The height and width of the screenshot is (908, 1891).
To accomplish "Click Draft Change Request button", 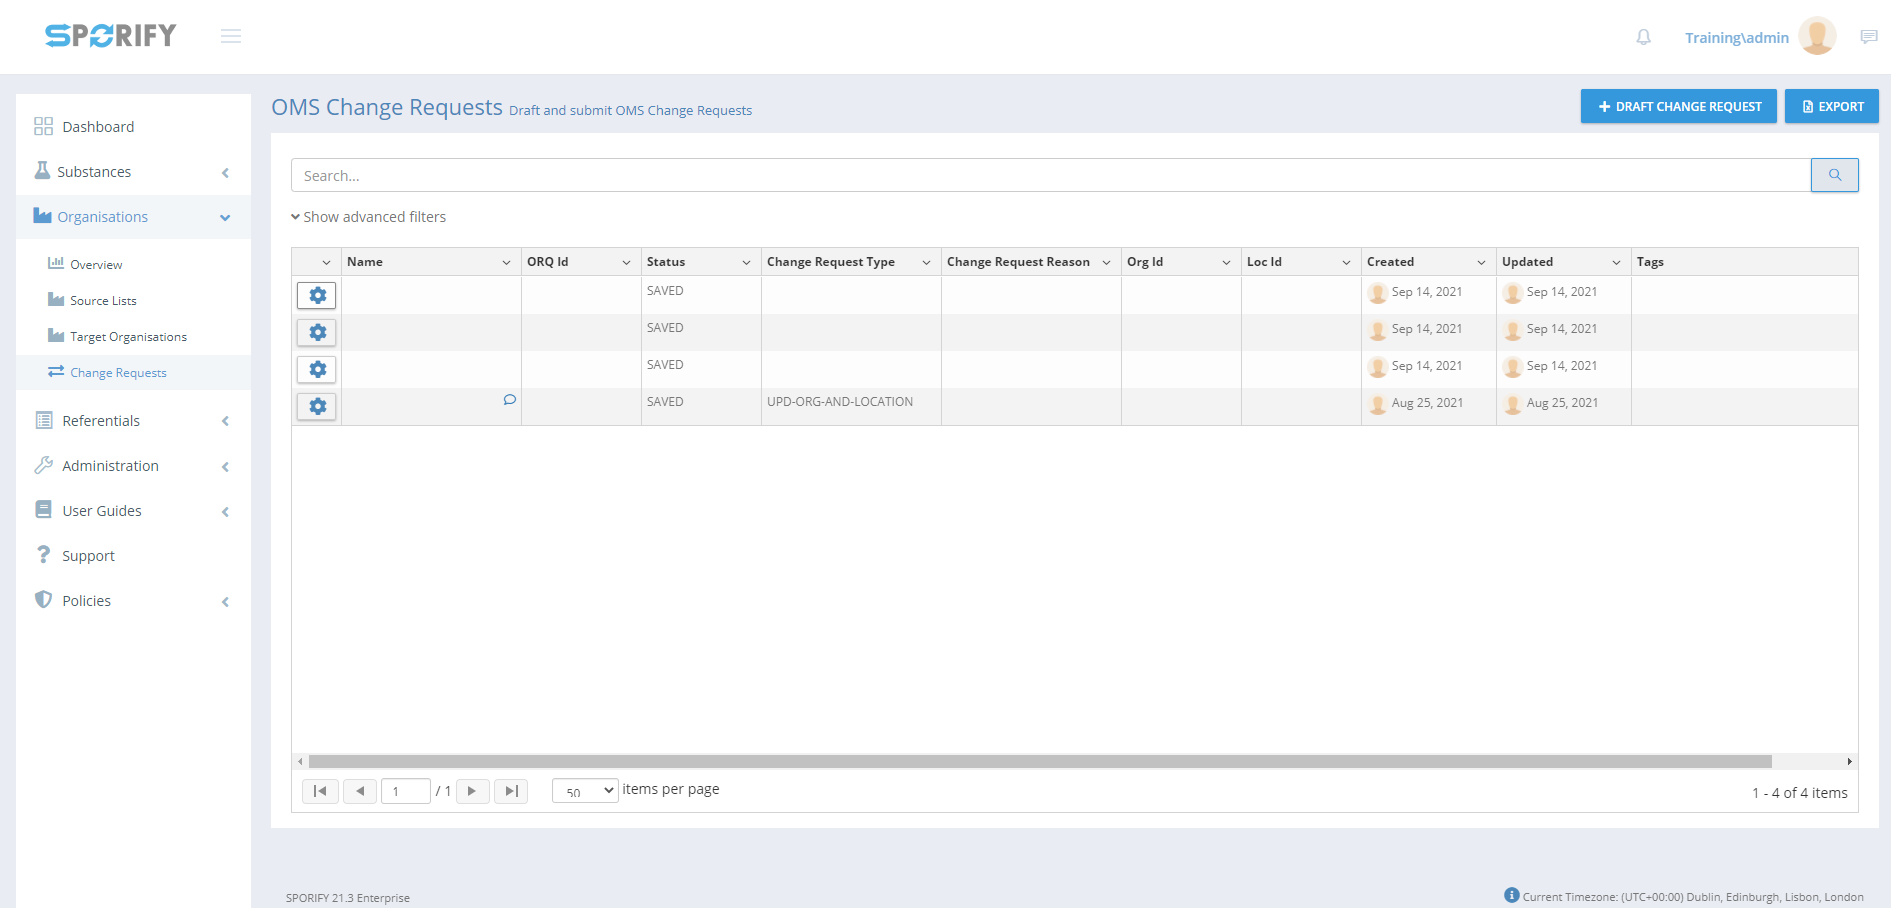I will (1678, 106).
